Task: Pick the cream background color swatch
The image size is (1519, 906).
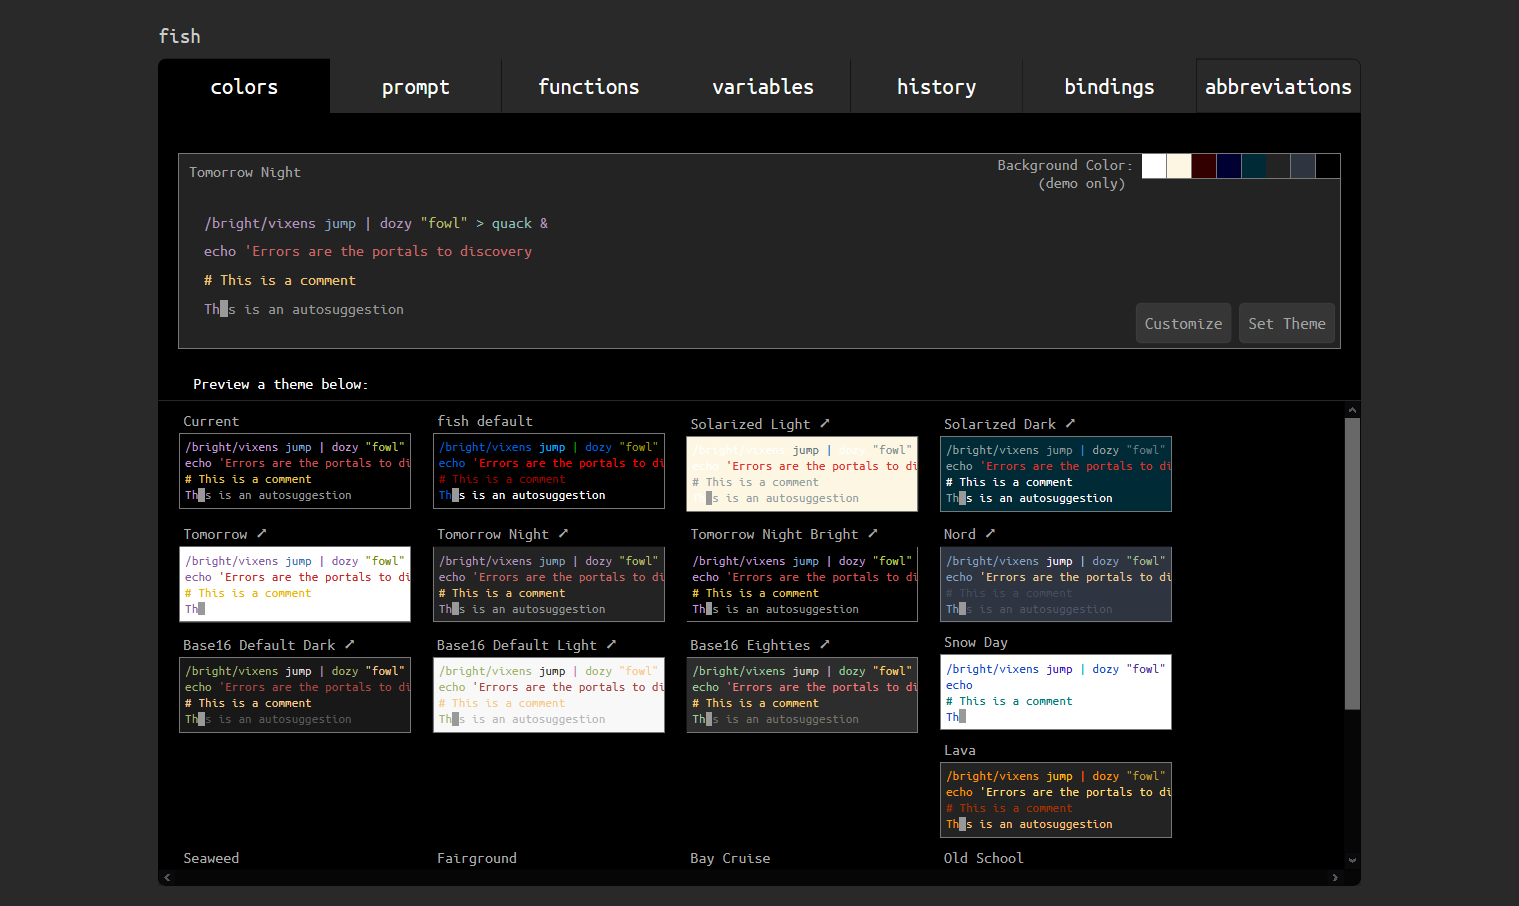Action: tap(1179, 166)
